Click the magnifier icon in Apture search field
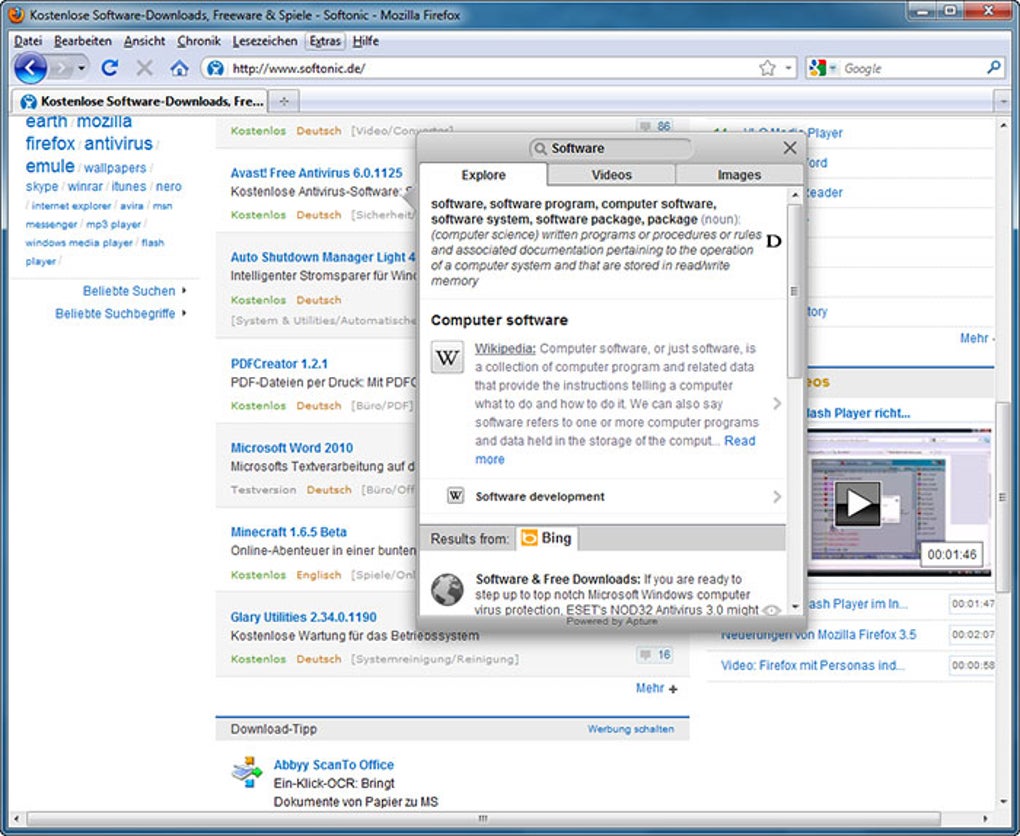 tap(540, 148)
